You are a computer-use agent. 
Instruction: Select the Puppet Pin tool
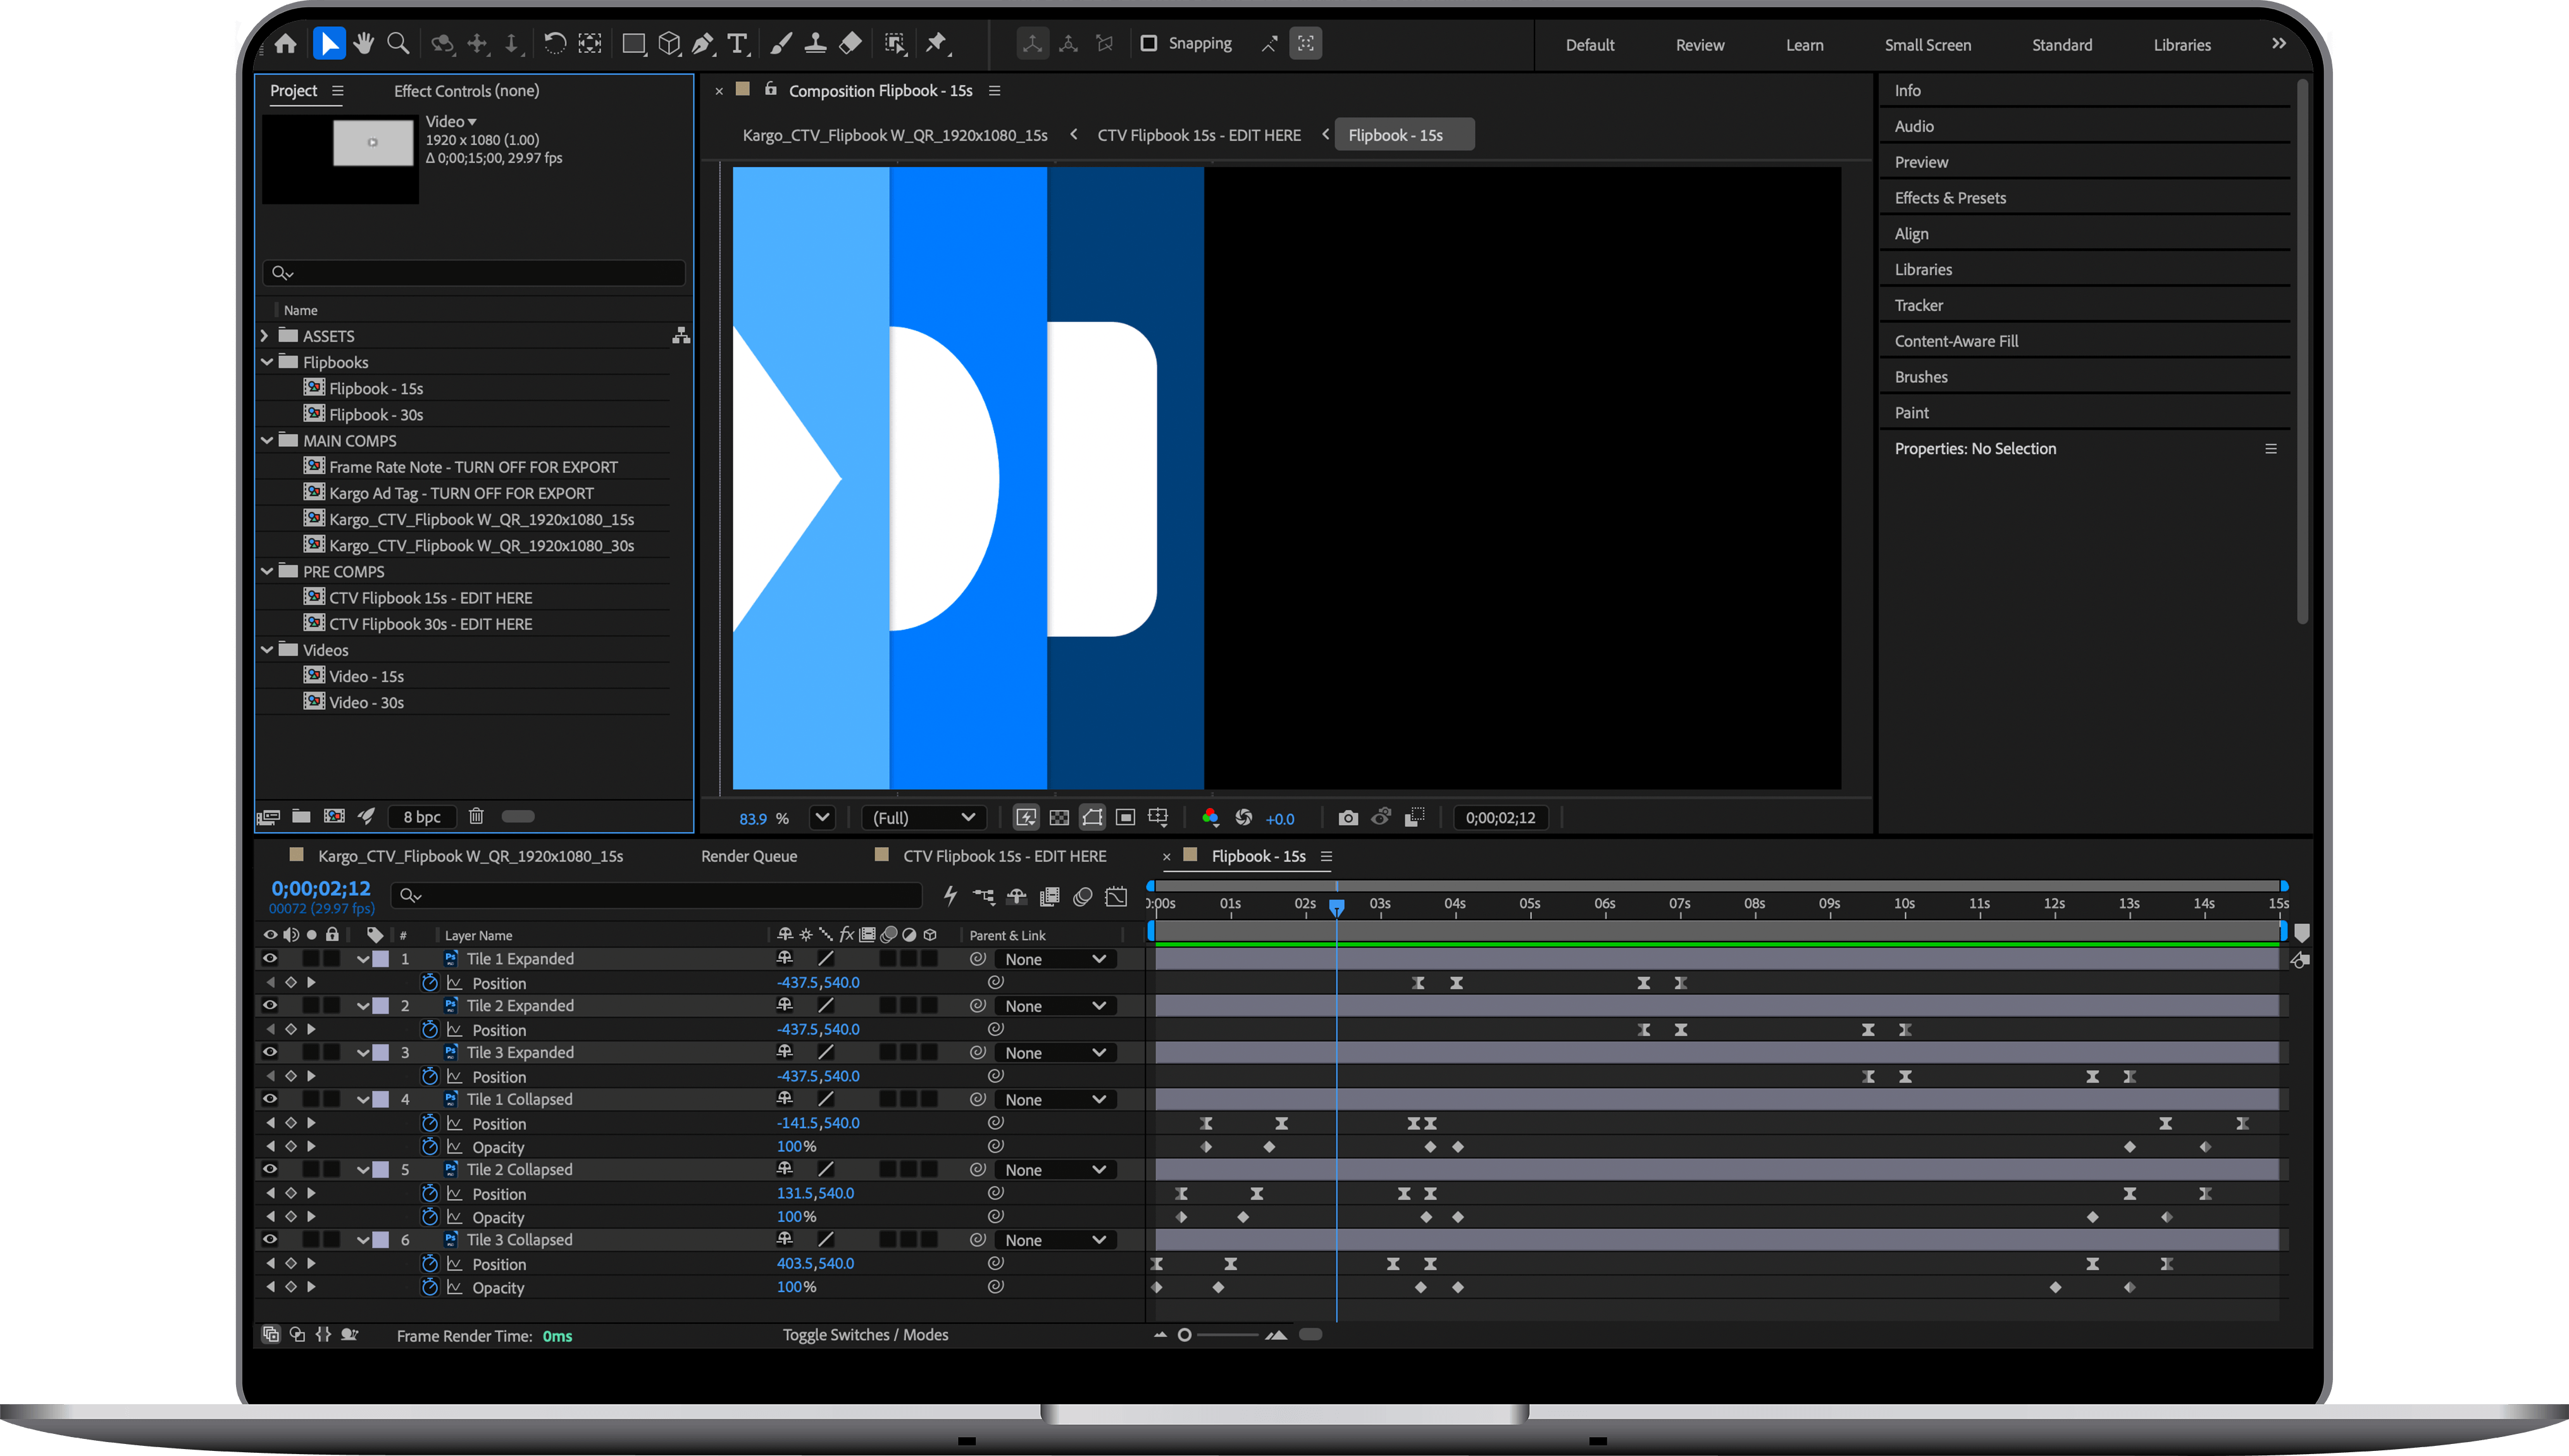(x=936, y=43)
